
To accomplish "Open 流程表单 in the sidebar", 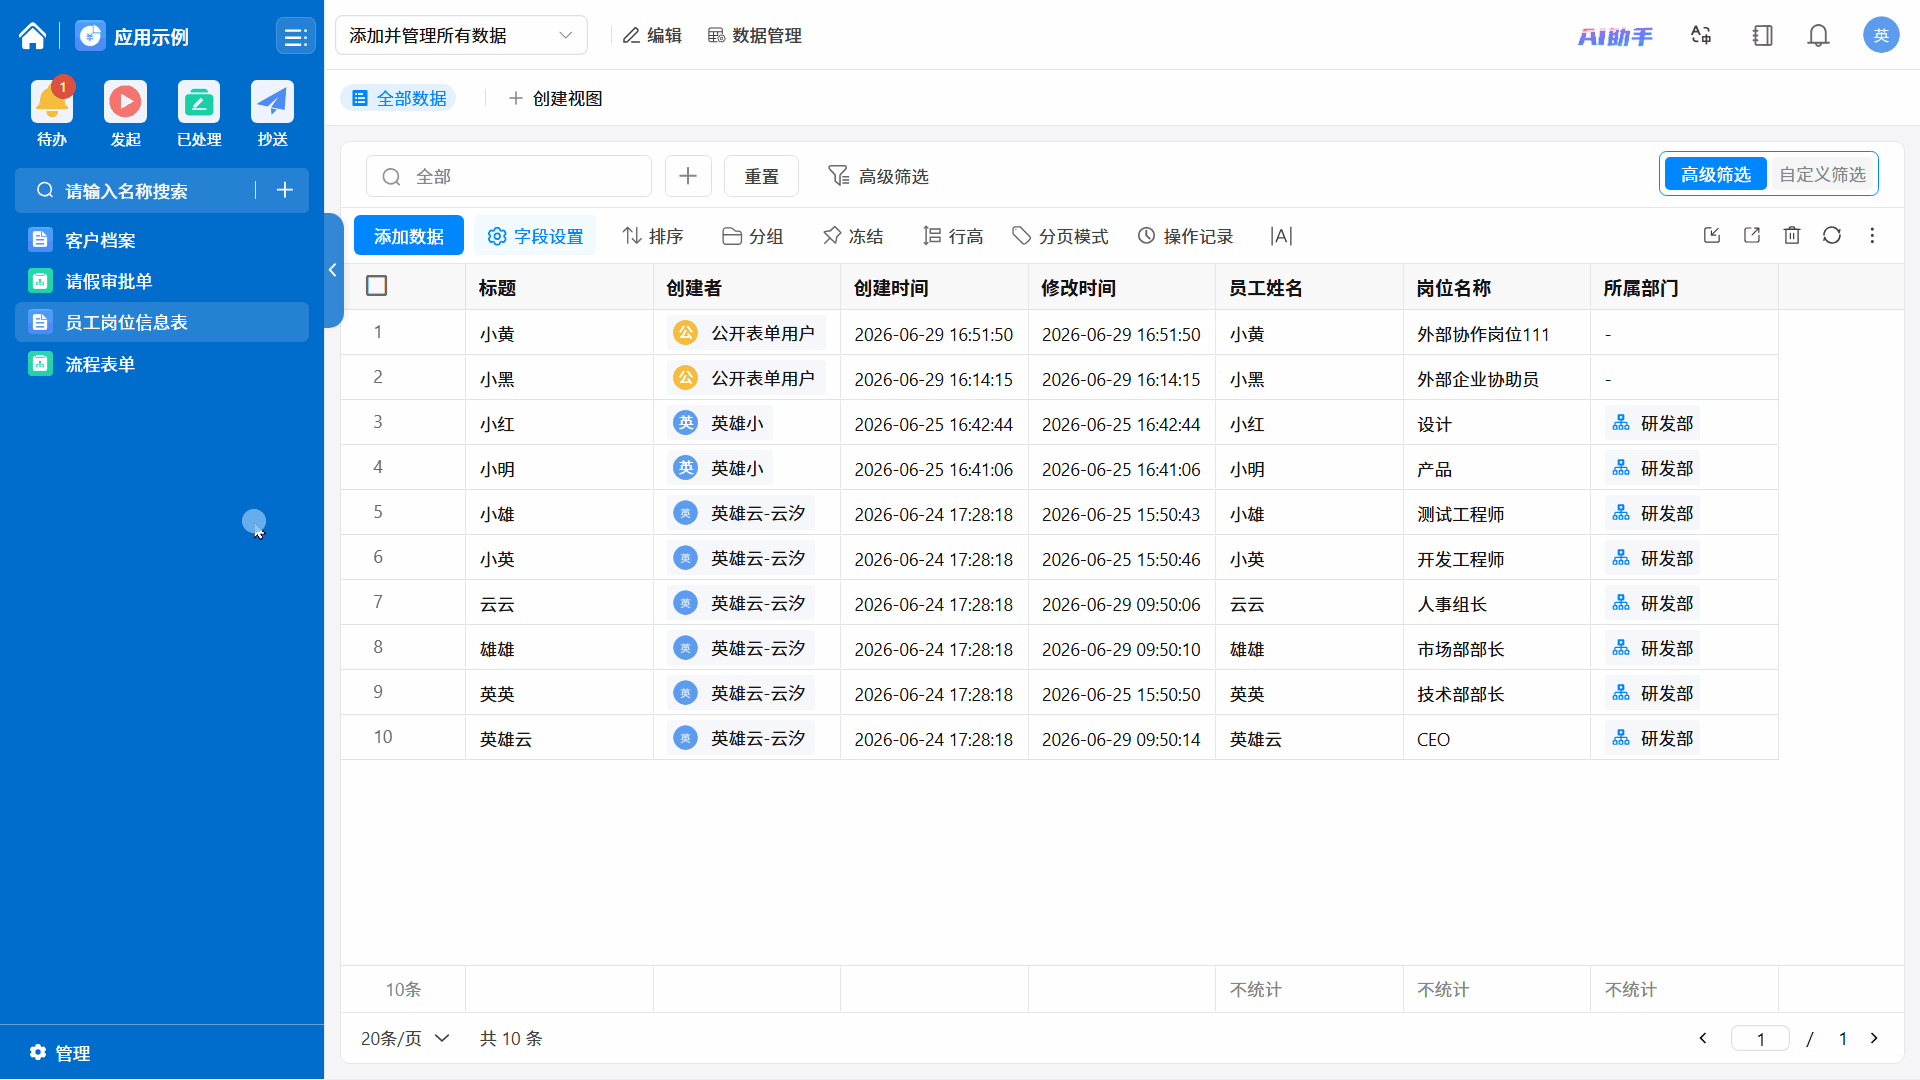I will tap(162, 364).
